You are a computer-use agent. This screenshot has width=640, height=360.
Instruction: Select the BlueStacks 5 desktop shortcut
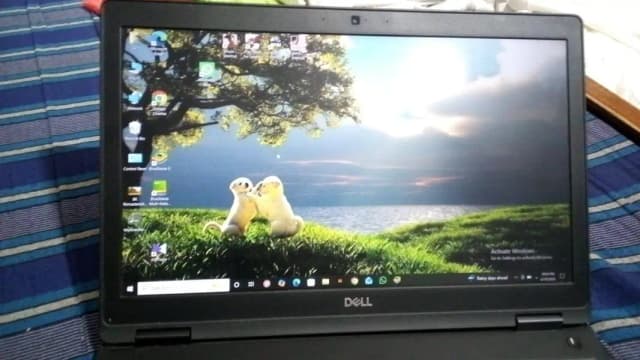[x=159, y=161]
